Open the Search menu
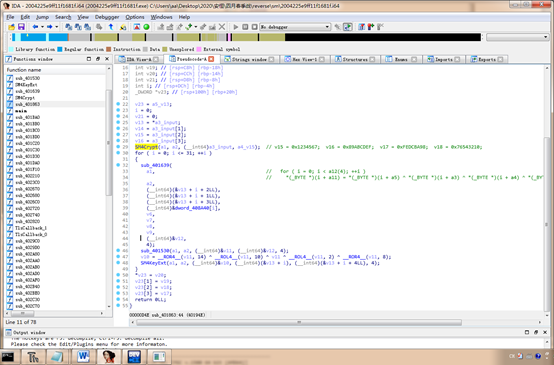 point(63,17)
